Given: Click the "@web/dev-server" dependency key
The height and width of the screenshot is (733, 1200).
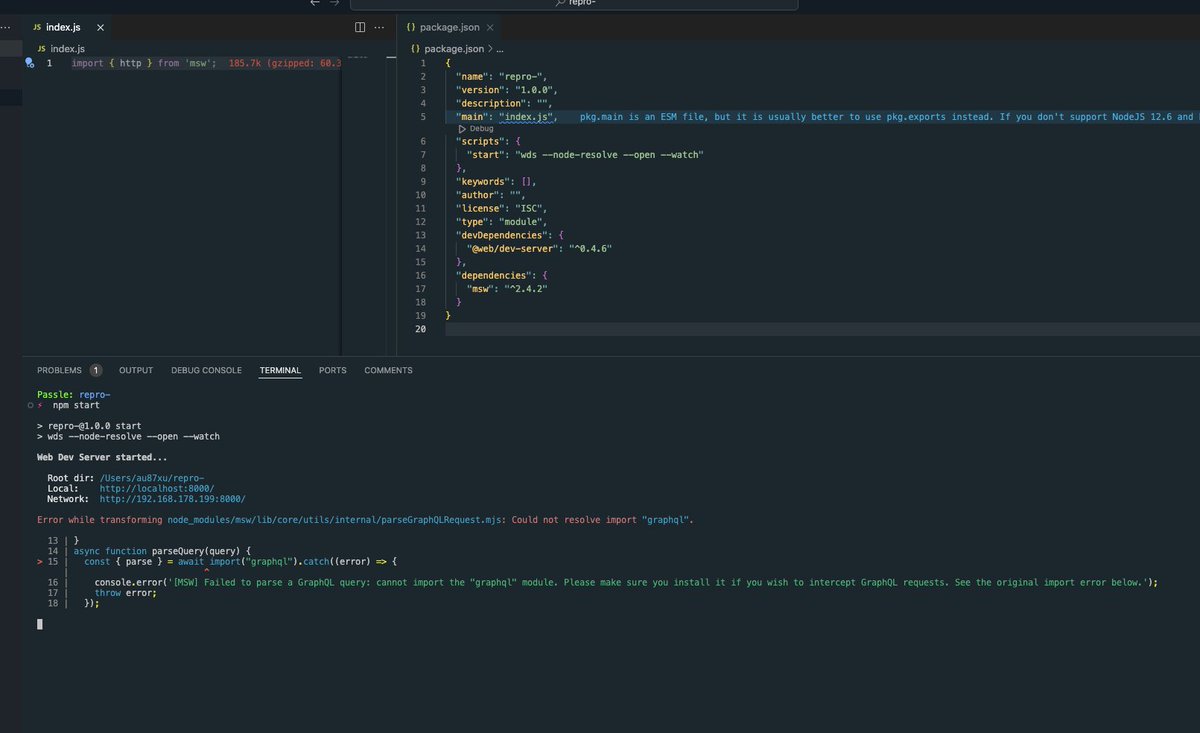Looking at the screenshot, I should (511, 247).
